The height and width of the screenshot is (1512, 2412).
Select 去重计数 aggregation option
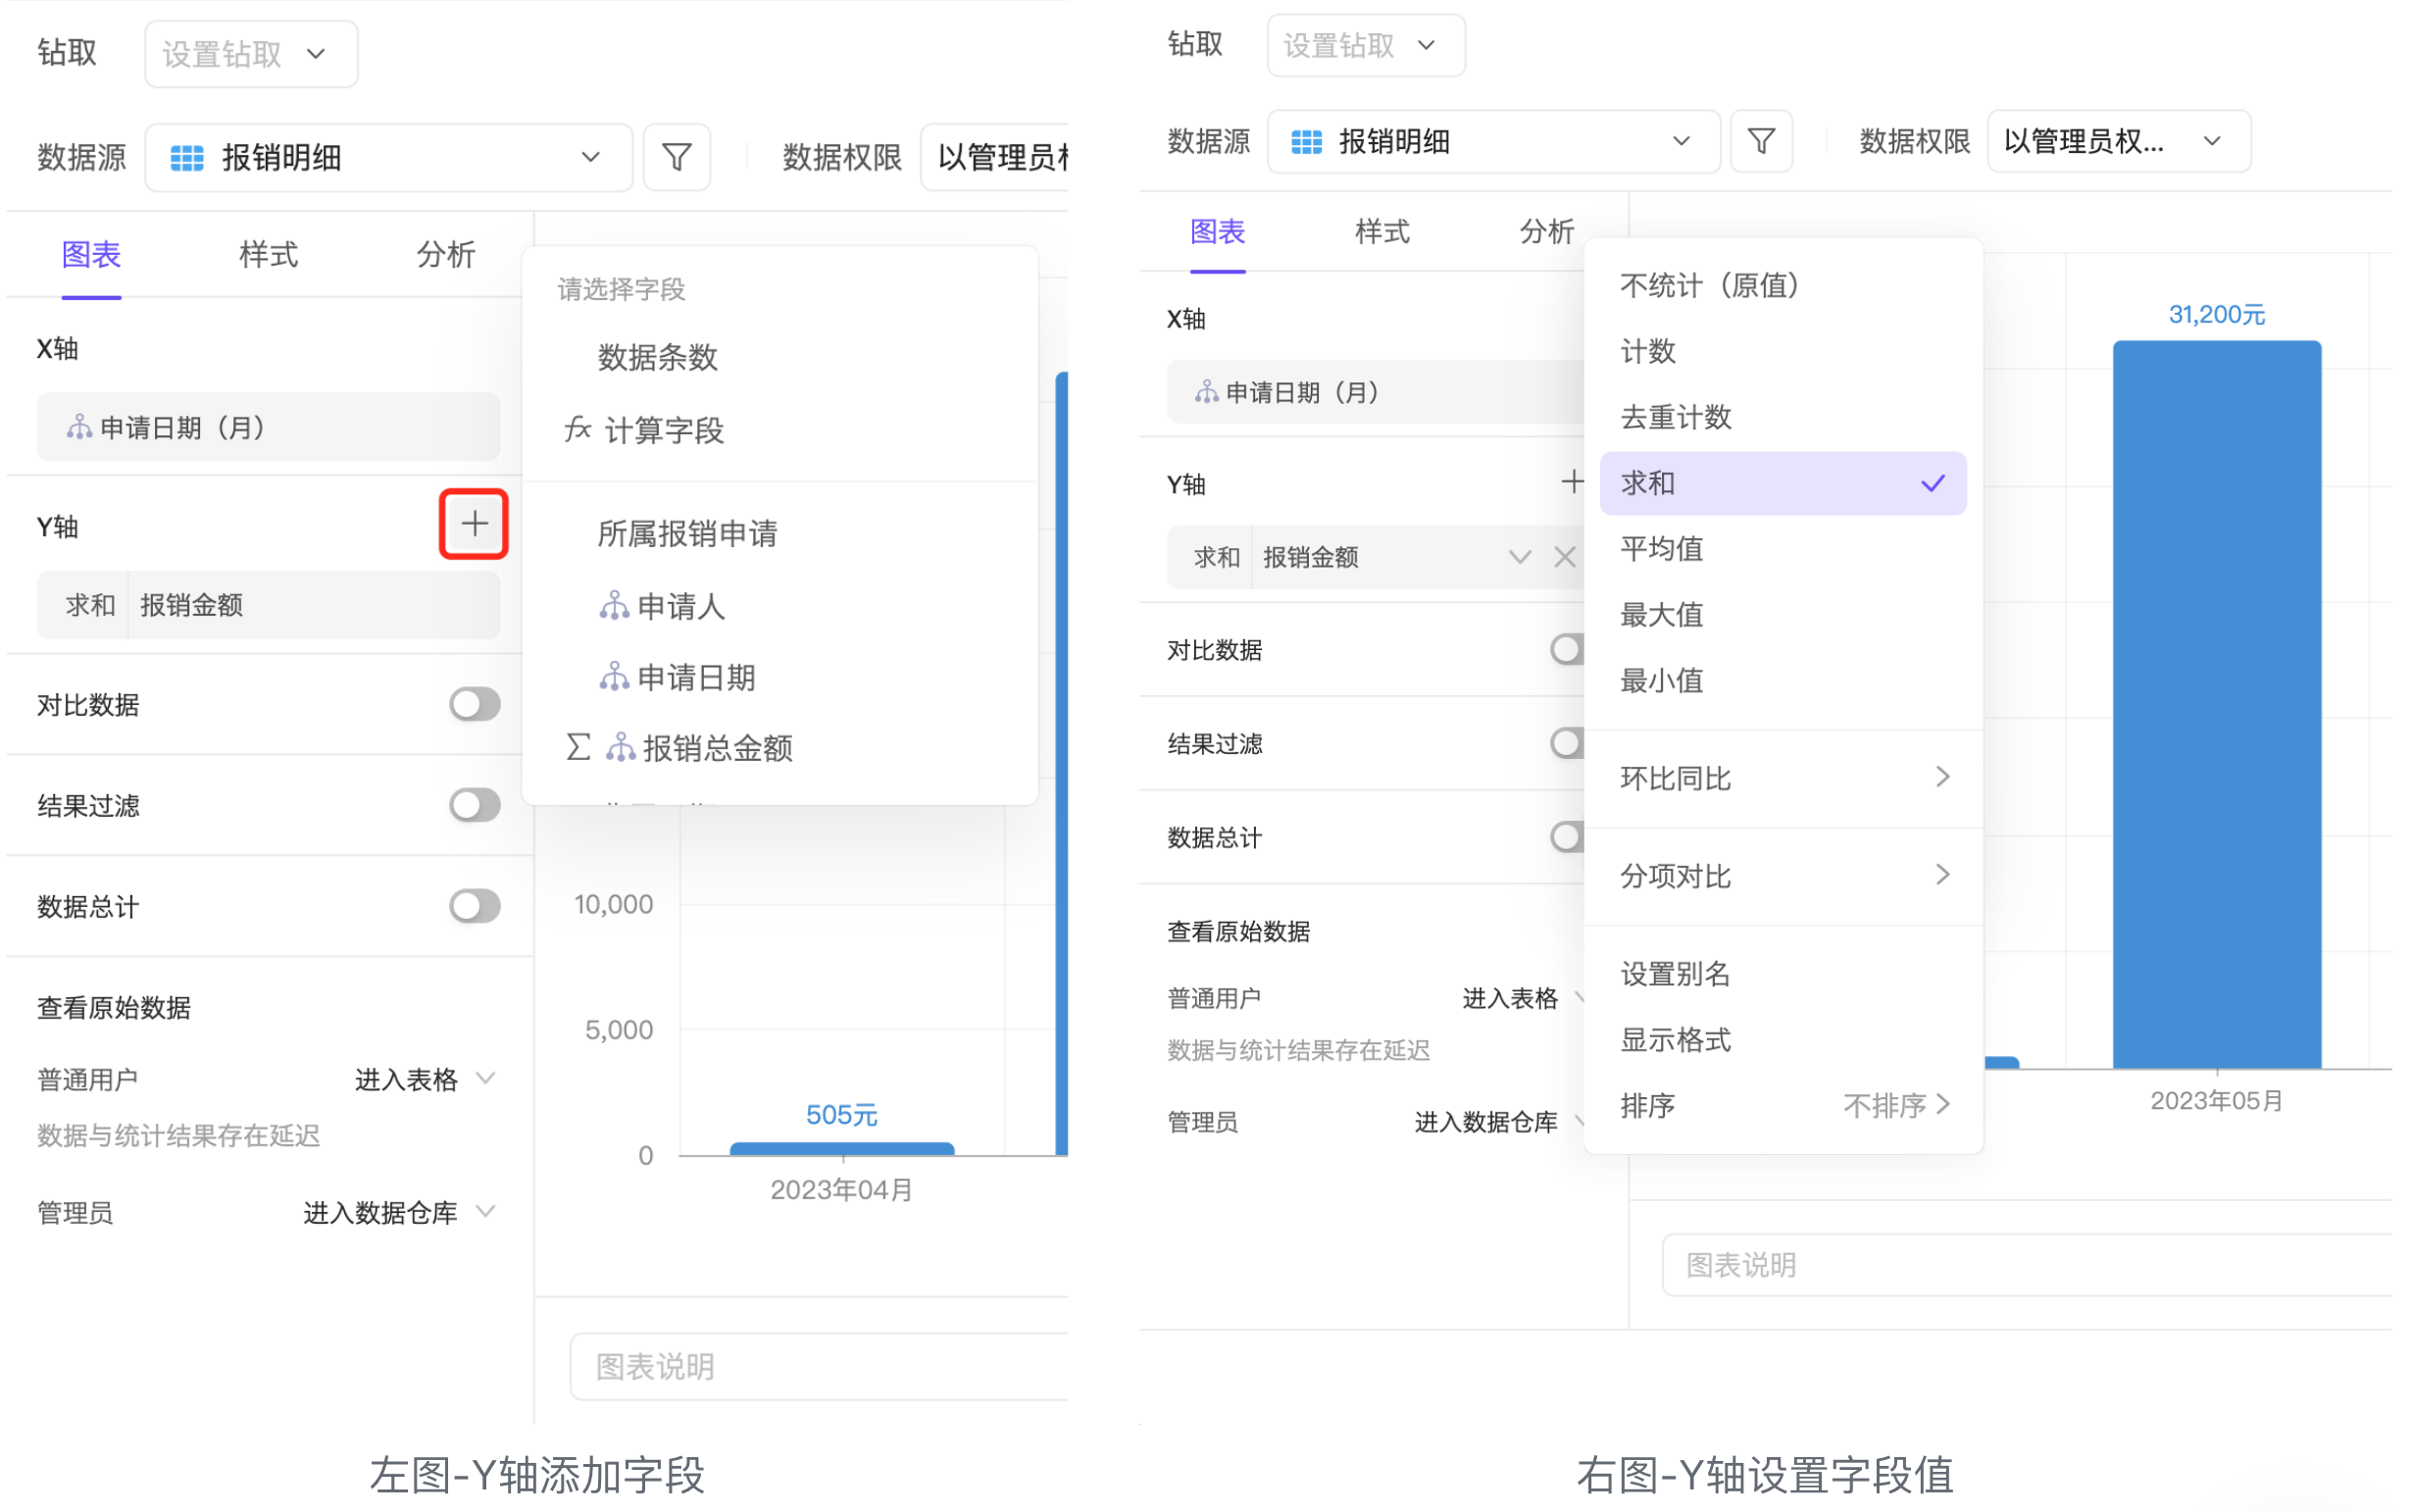point(1783,417)
